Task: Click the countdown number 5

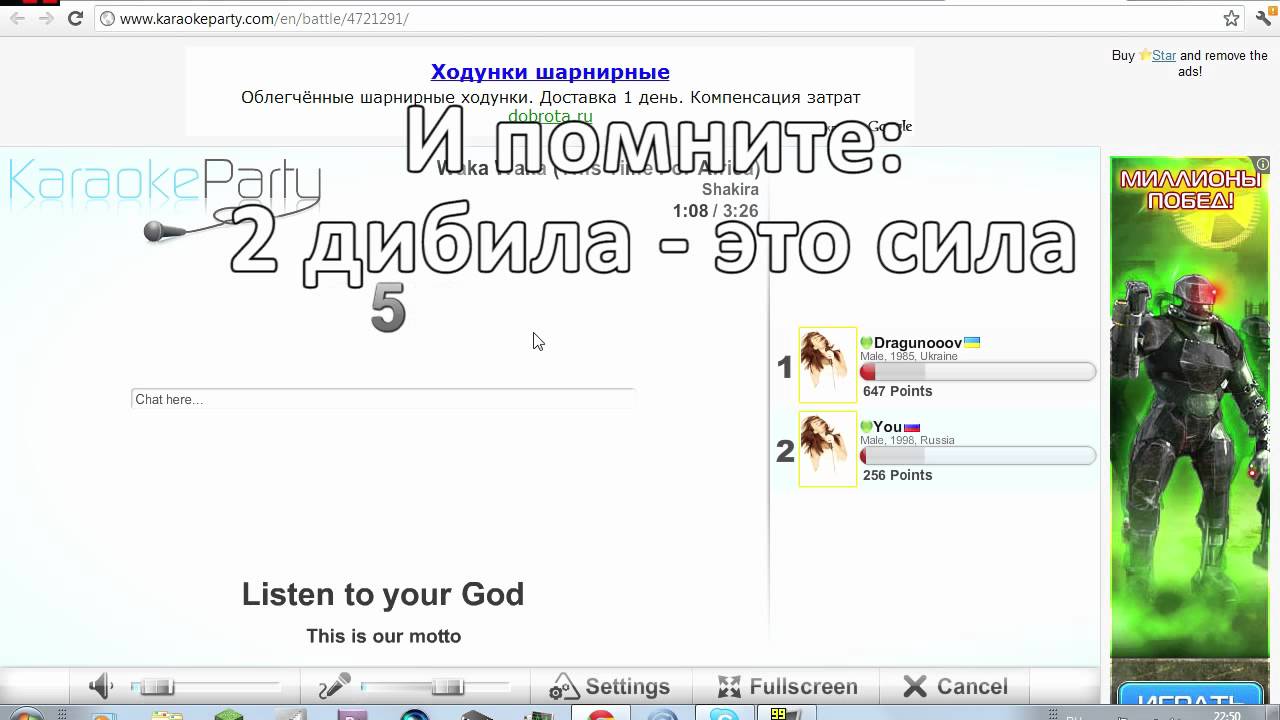Action: pyautogui.click(x=388, y=307)
